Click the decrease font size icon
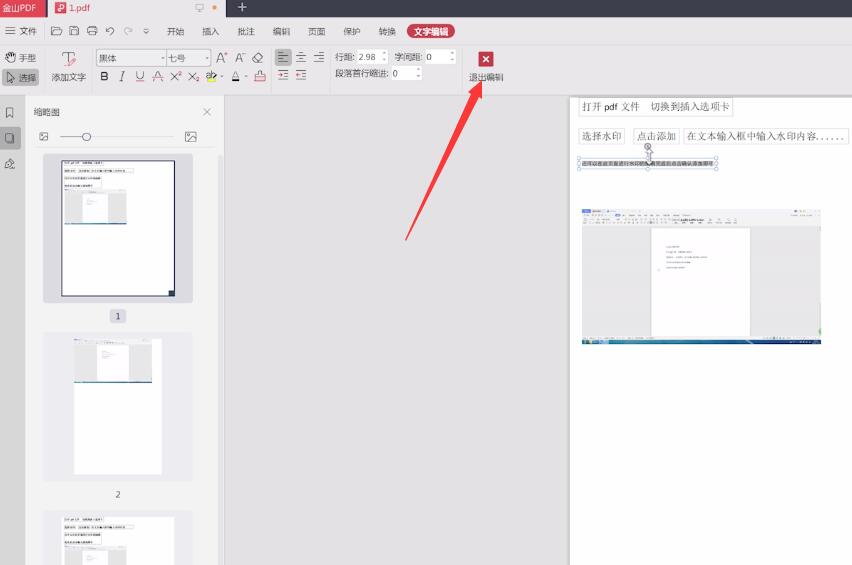852x565 pixels. (x=240, y=58)
